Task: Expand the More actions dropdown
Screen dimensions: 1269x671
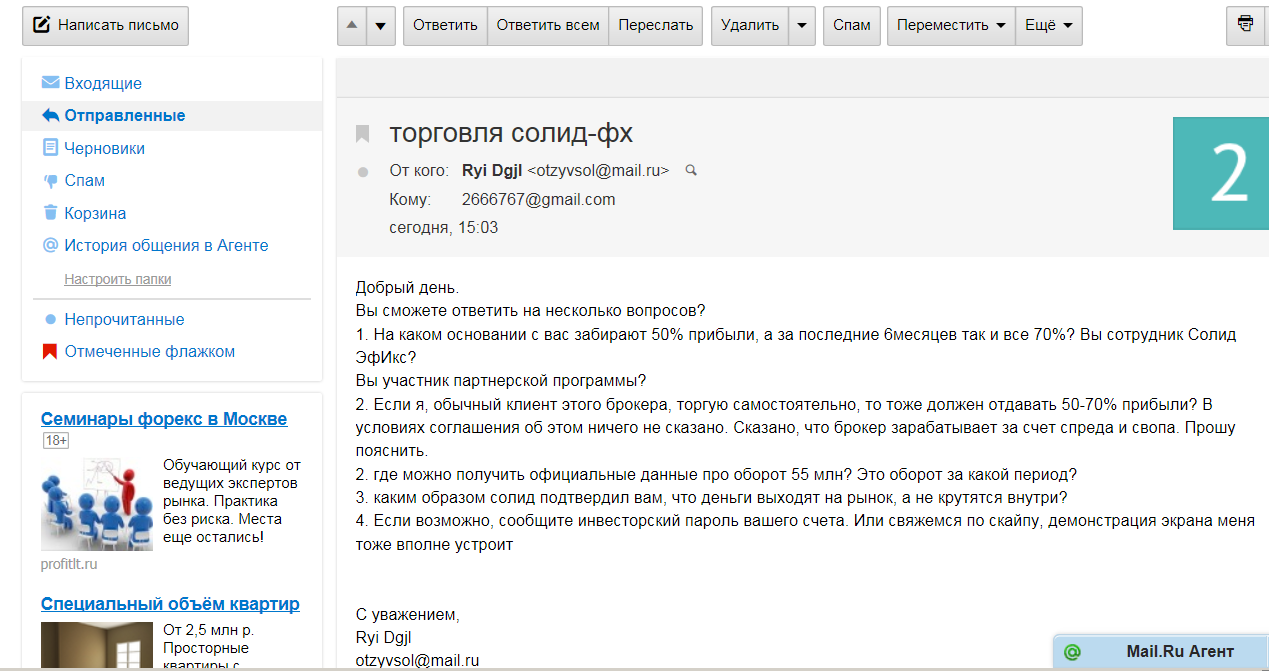Action: (x=1049, y=26)
